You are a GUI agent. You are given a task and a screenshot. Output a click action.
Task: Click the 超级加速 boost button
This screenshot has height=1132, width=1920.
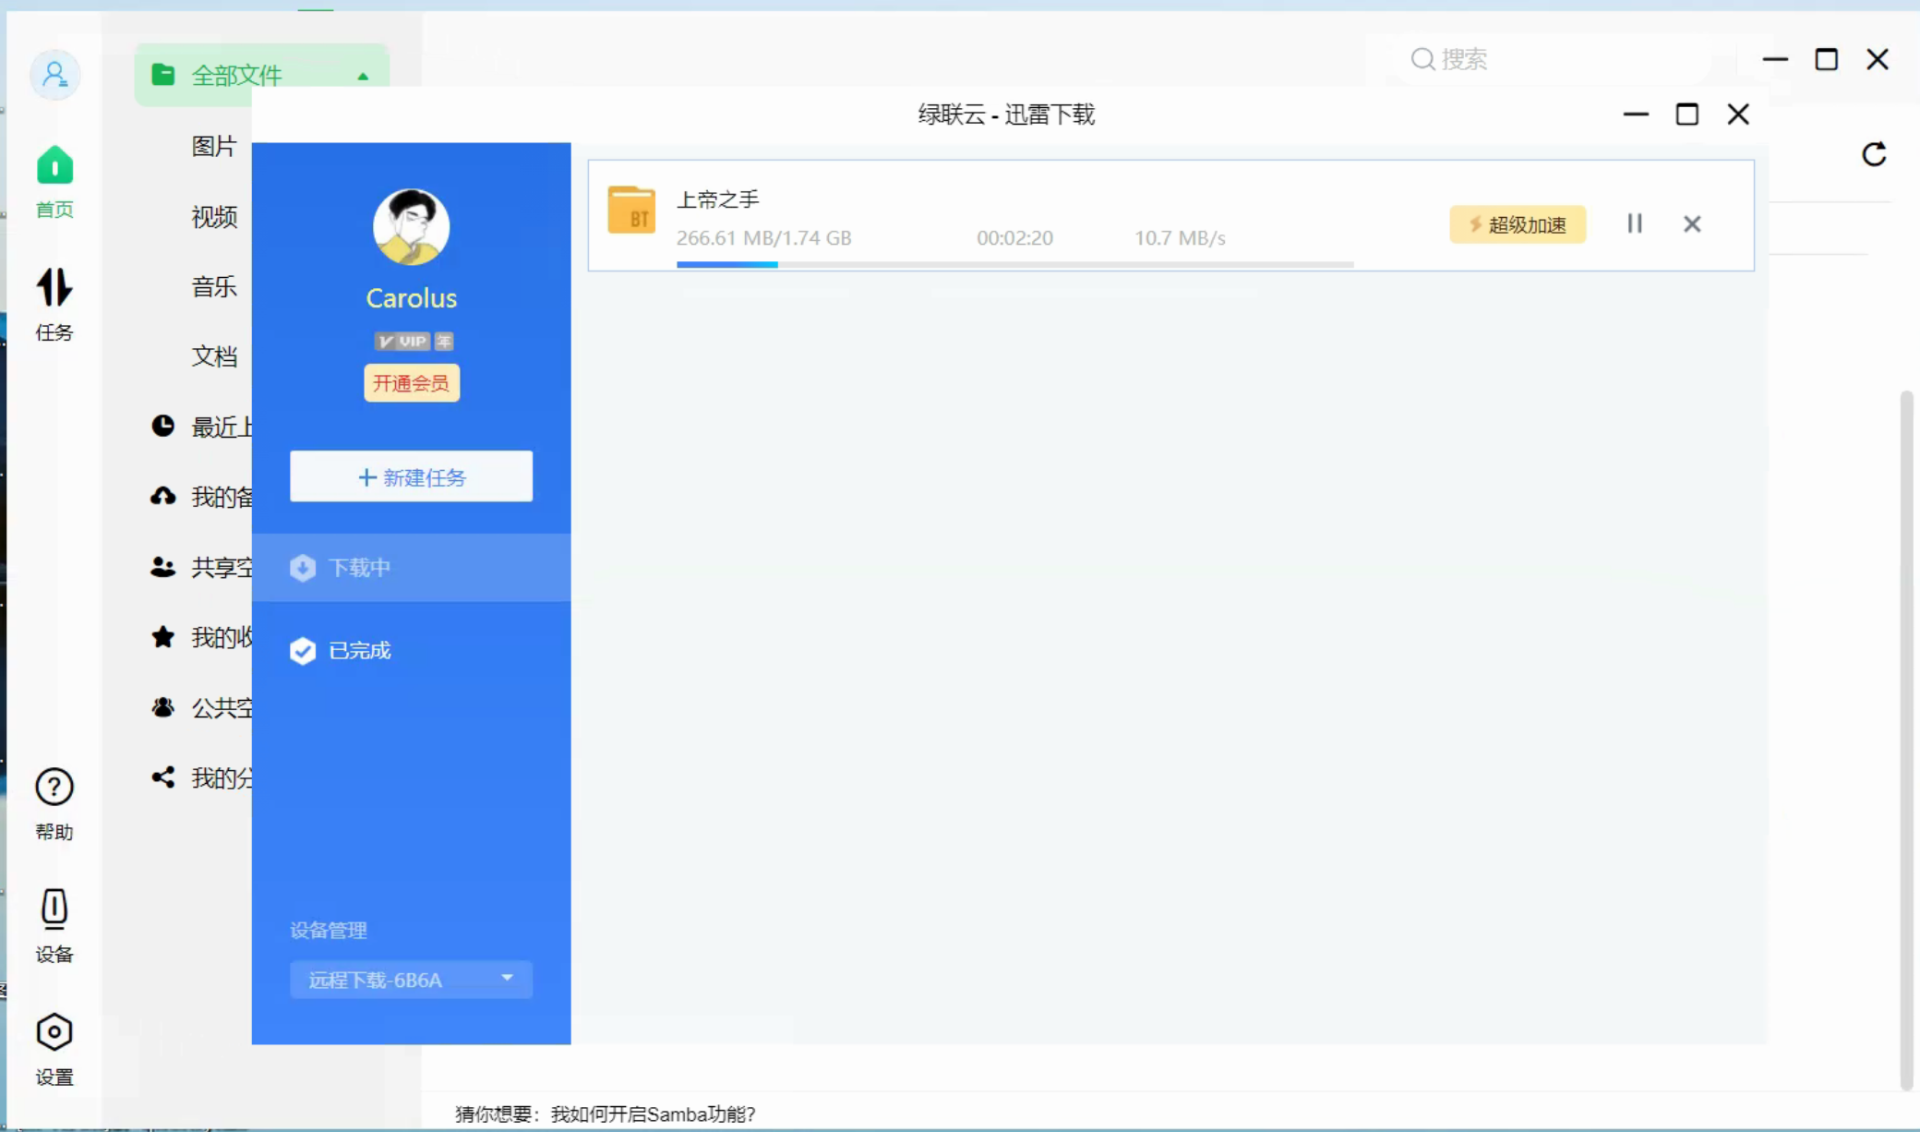pyautogui.click(x=1517, y=224)
